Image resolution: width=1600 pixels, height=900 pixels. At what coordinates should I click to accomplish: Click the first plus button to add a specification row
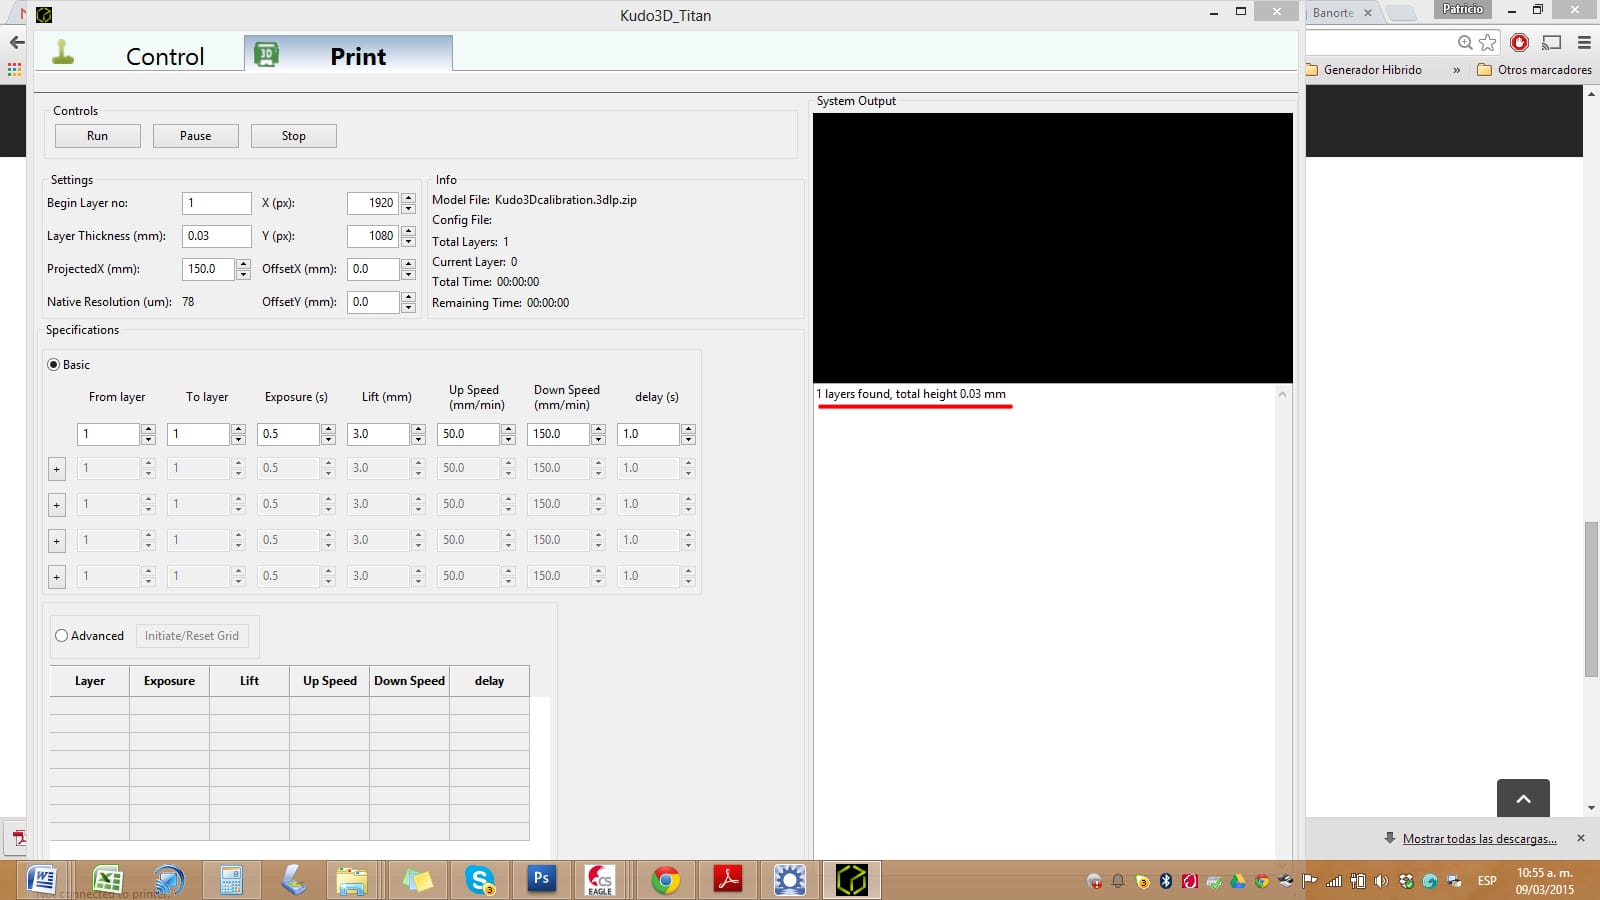pyautogui.click(x=57, y=469)
